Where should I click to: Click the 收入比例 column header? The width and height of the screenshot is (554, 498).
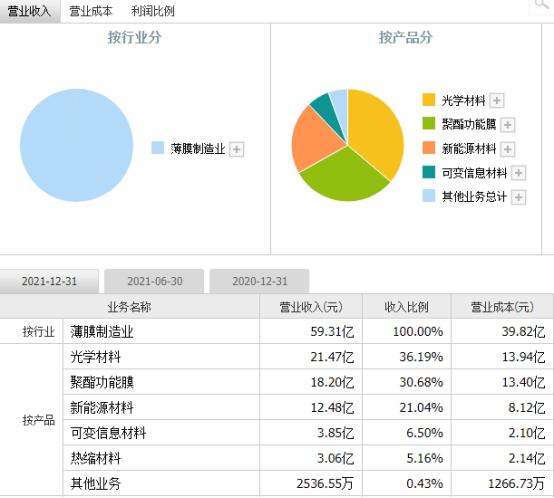coord(406,307)
